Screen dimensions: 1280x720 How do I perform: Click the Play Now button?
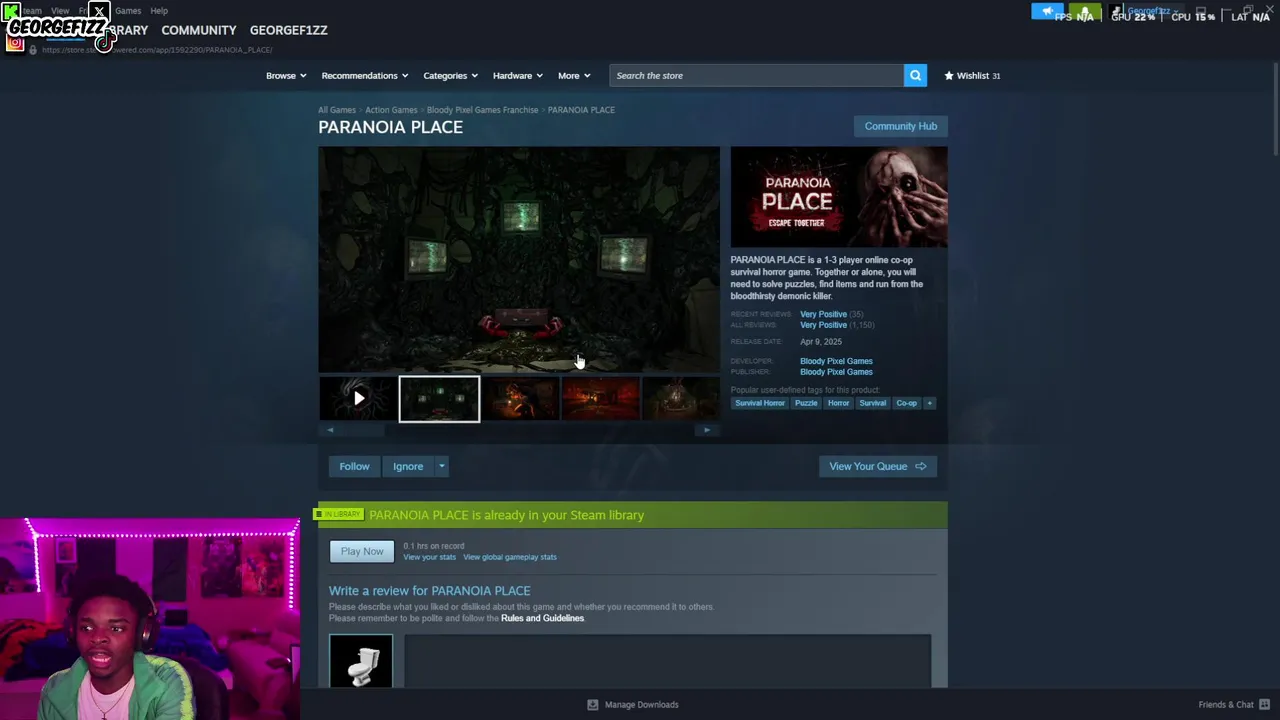point(362,551)
